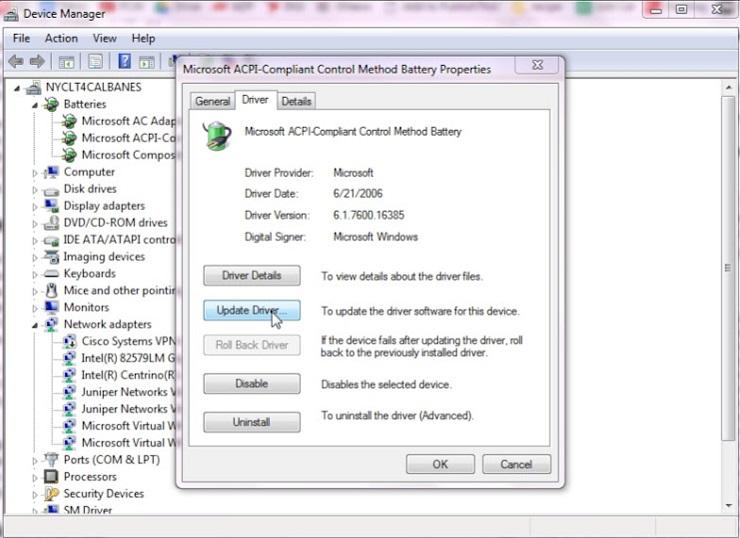Switch to the Details tab
The height and width of the screenshot is (538, 740).
click(x=296, y=101)
